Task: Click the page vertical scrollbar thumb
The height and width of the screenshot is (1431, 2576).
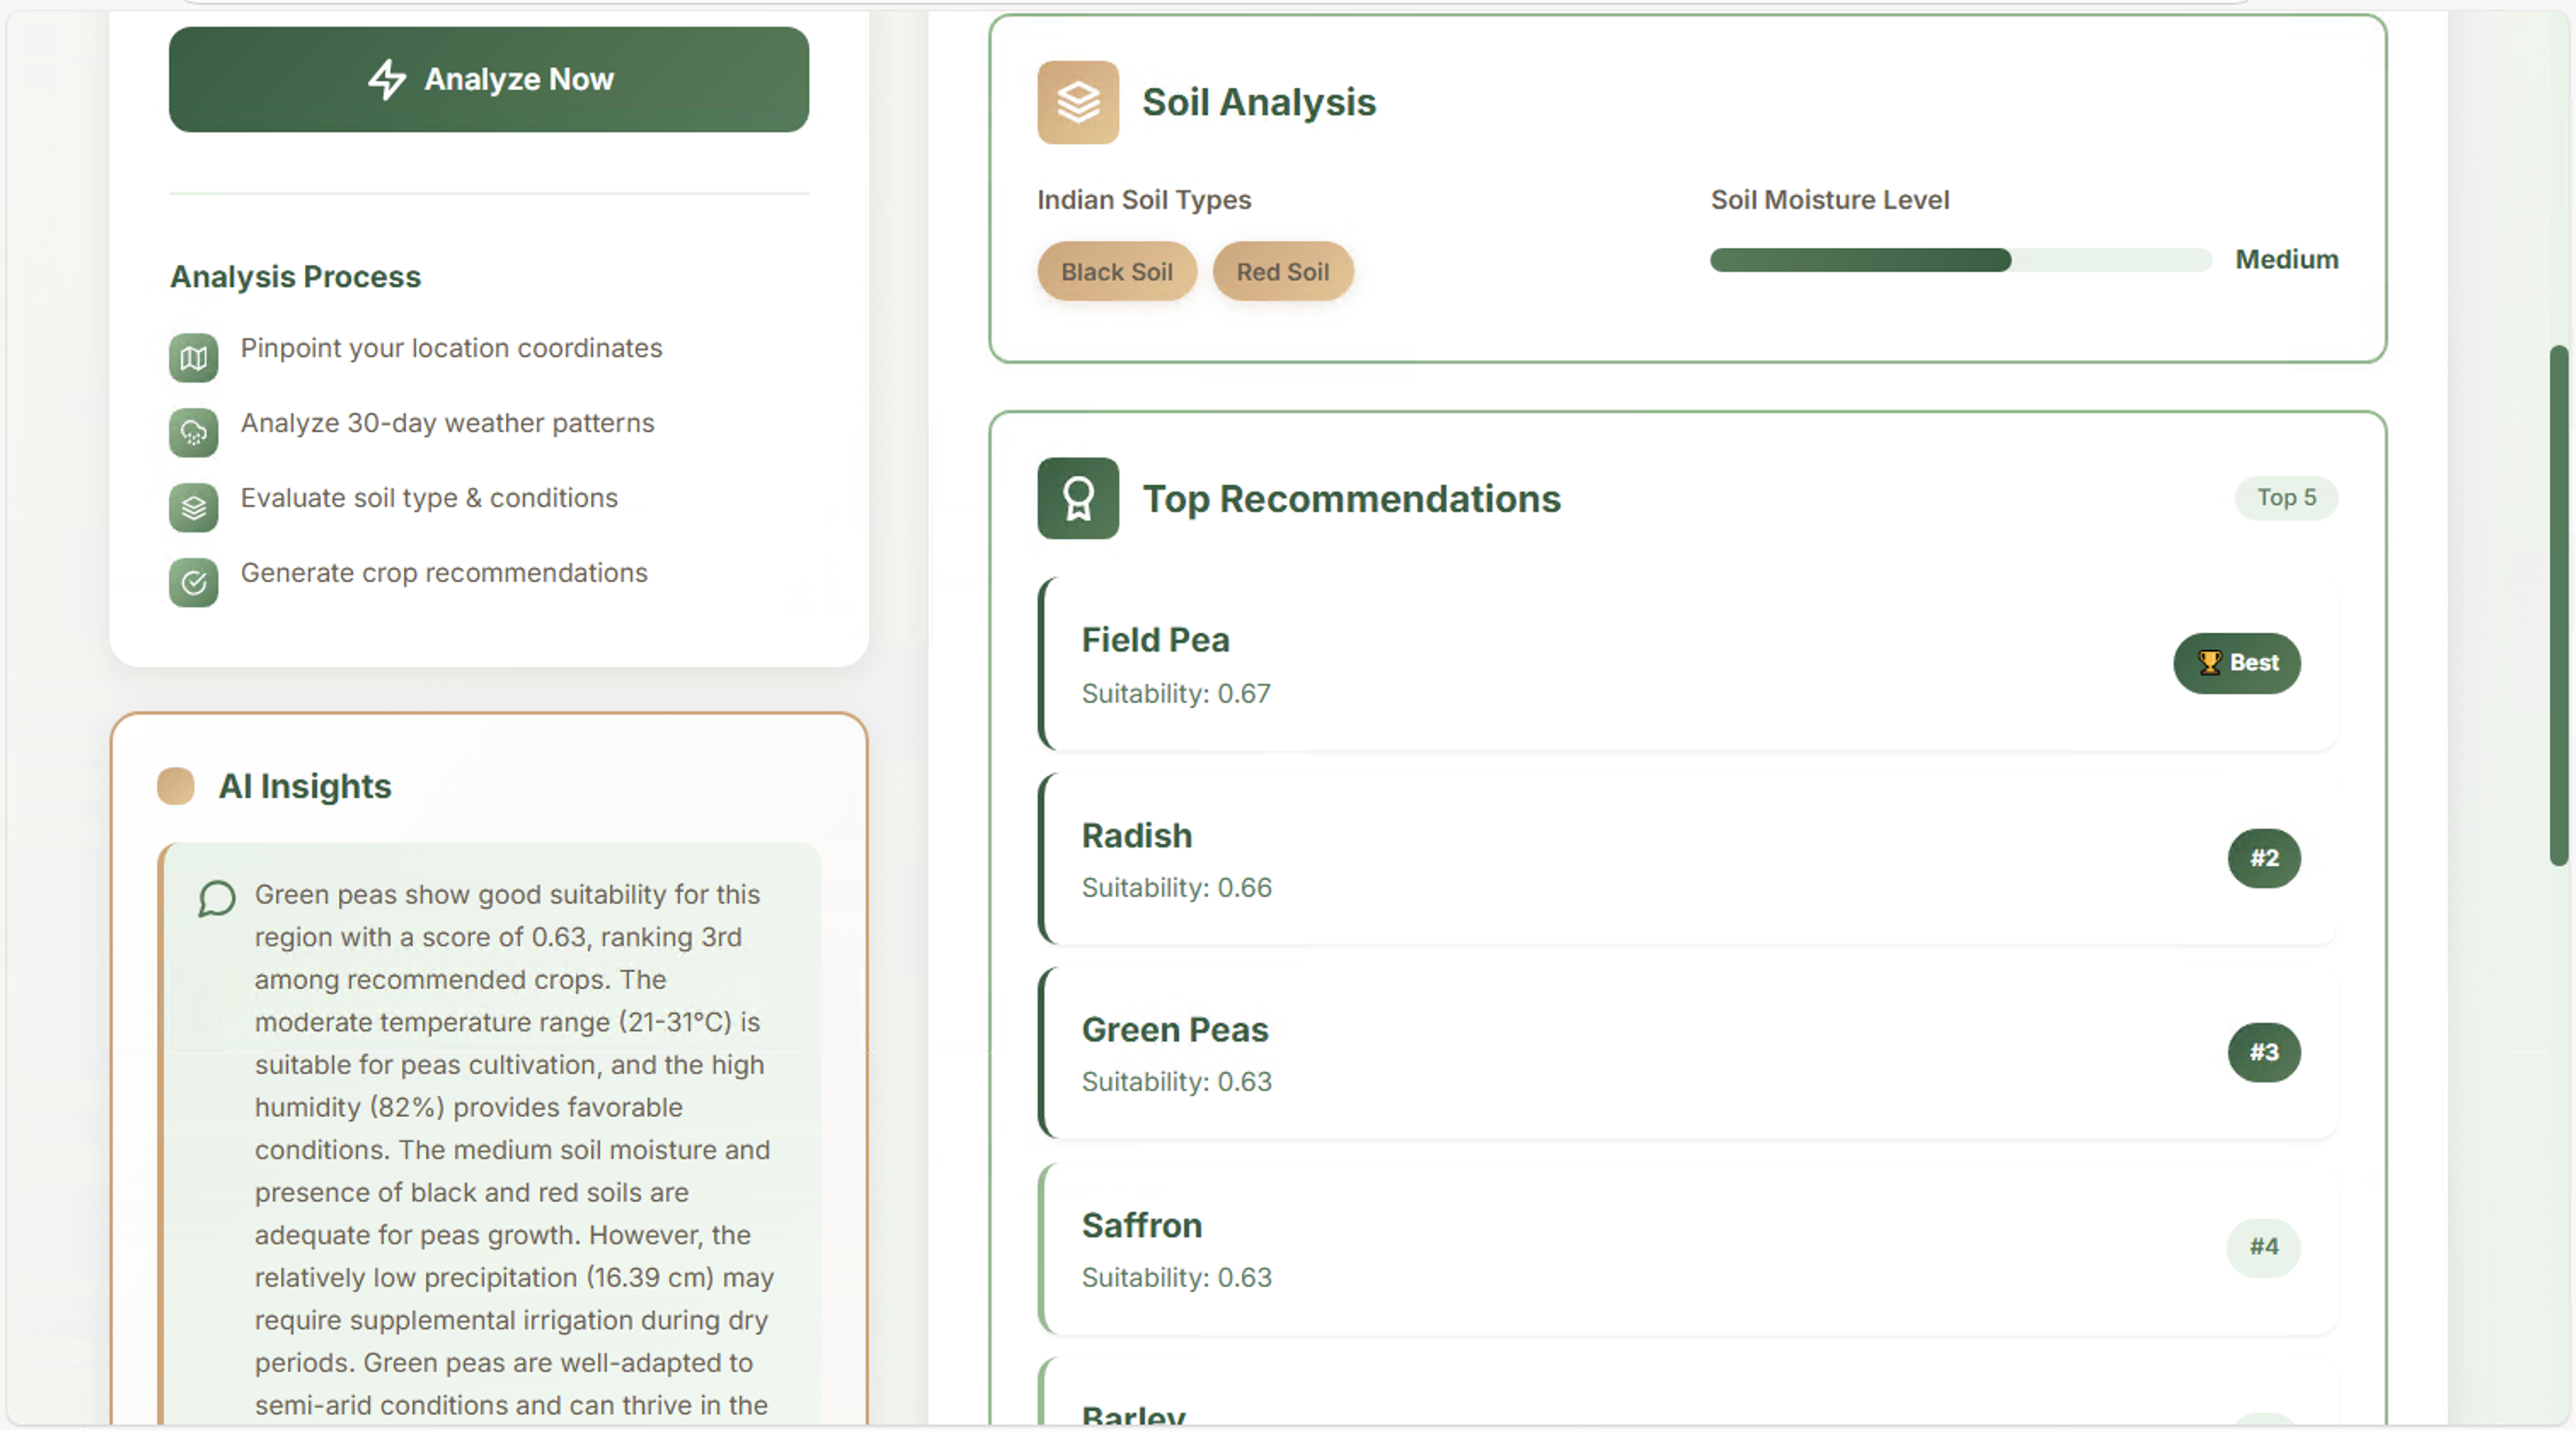Action: coord(2558,605)
